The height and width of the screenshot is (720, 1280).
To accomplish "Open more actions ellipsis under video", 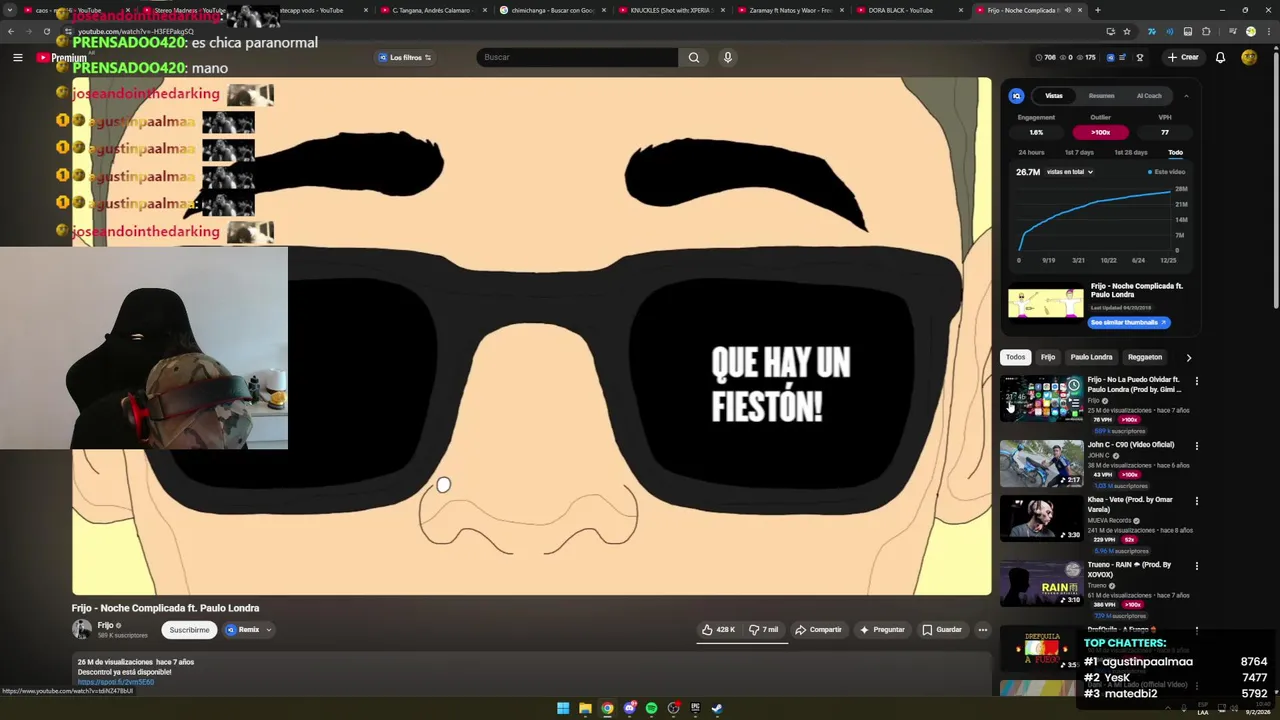I will point(983,630).
